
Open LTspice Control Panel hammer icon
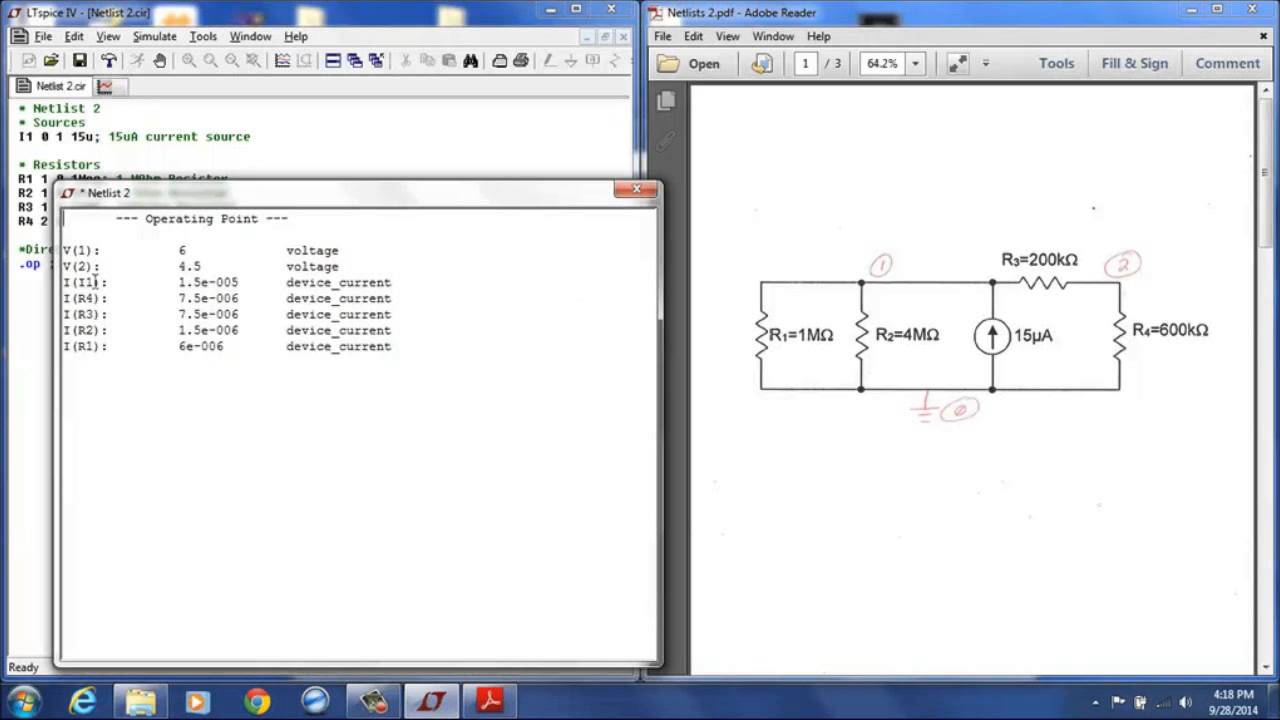pos(109,61)
